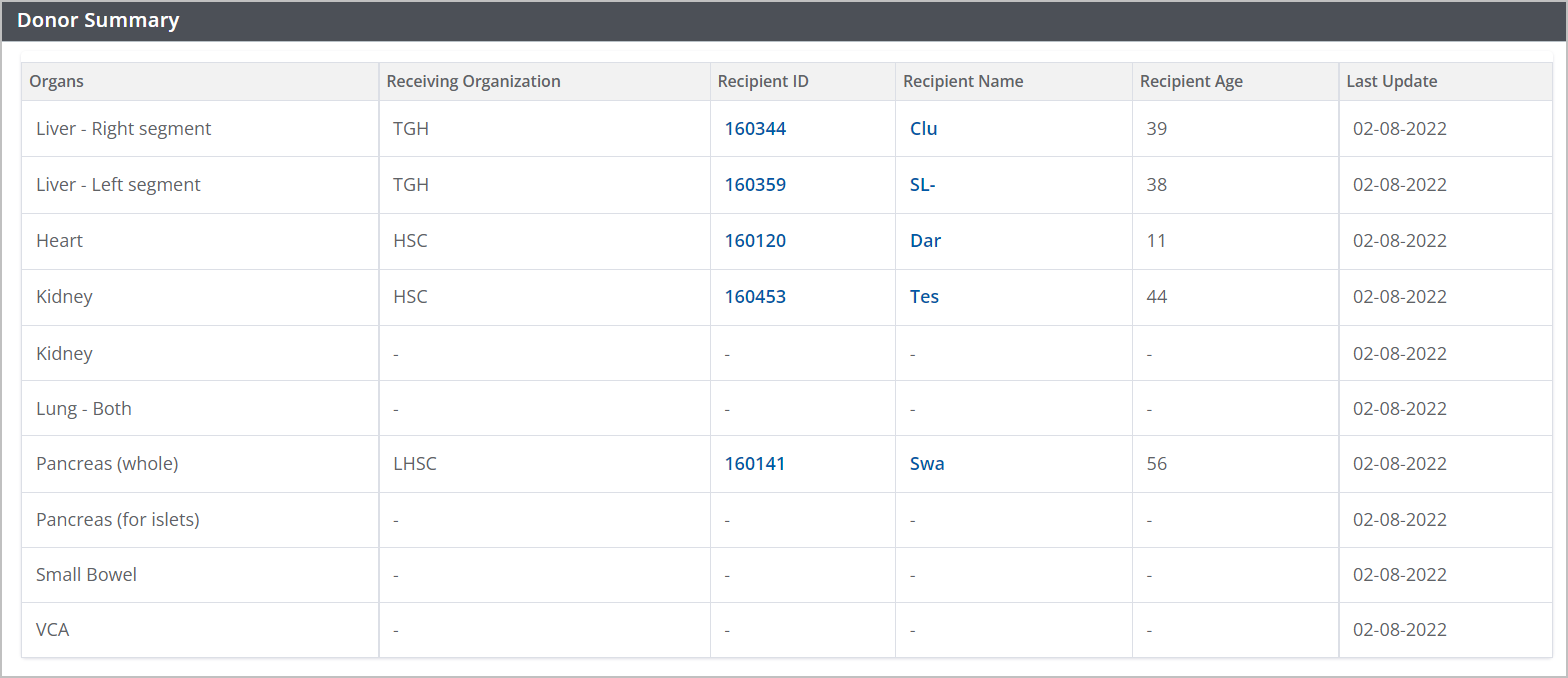This screenshot has width=1568, height=678.
Task: Open recipient ID 160344 link
Action: 755,129
